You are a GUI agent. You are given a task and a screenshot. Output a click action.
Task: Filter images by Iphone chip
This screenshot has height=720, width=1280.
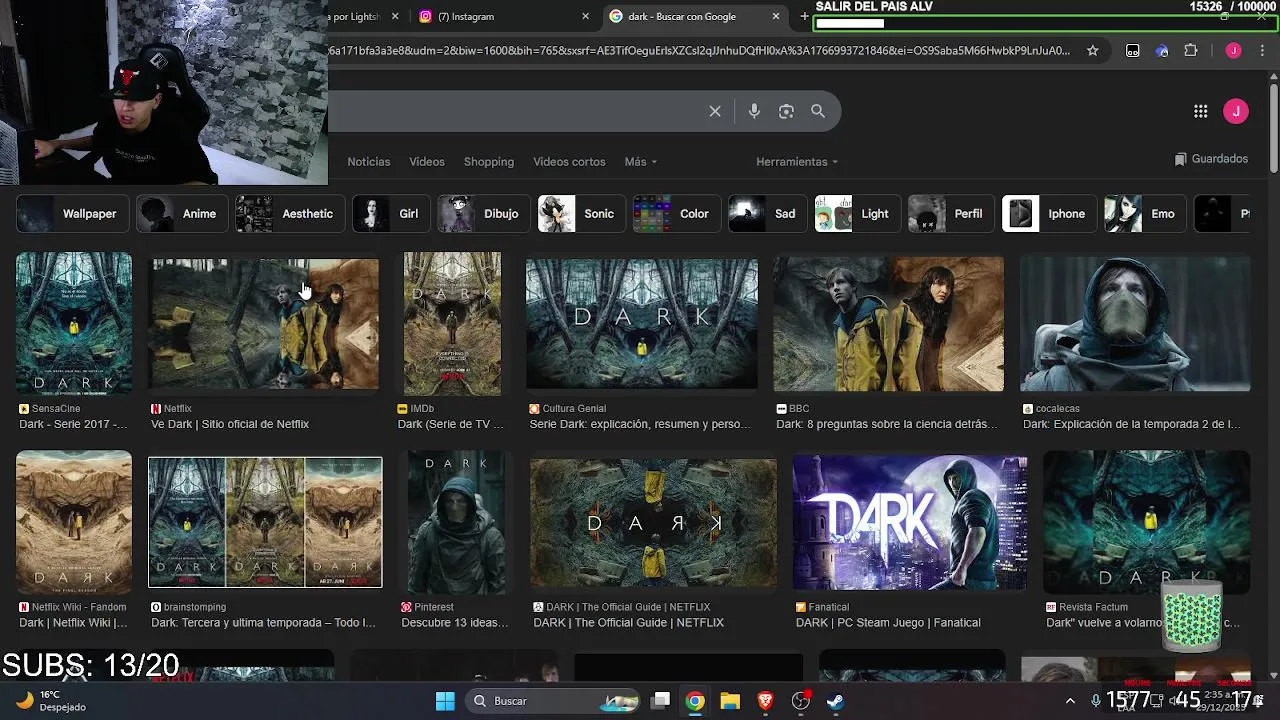click(x=1049, y=214)
